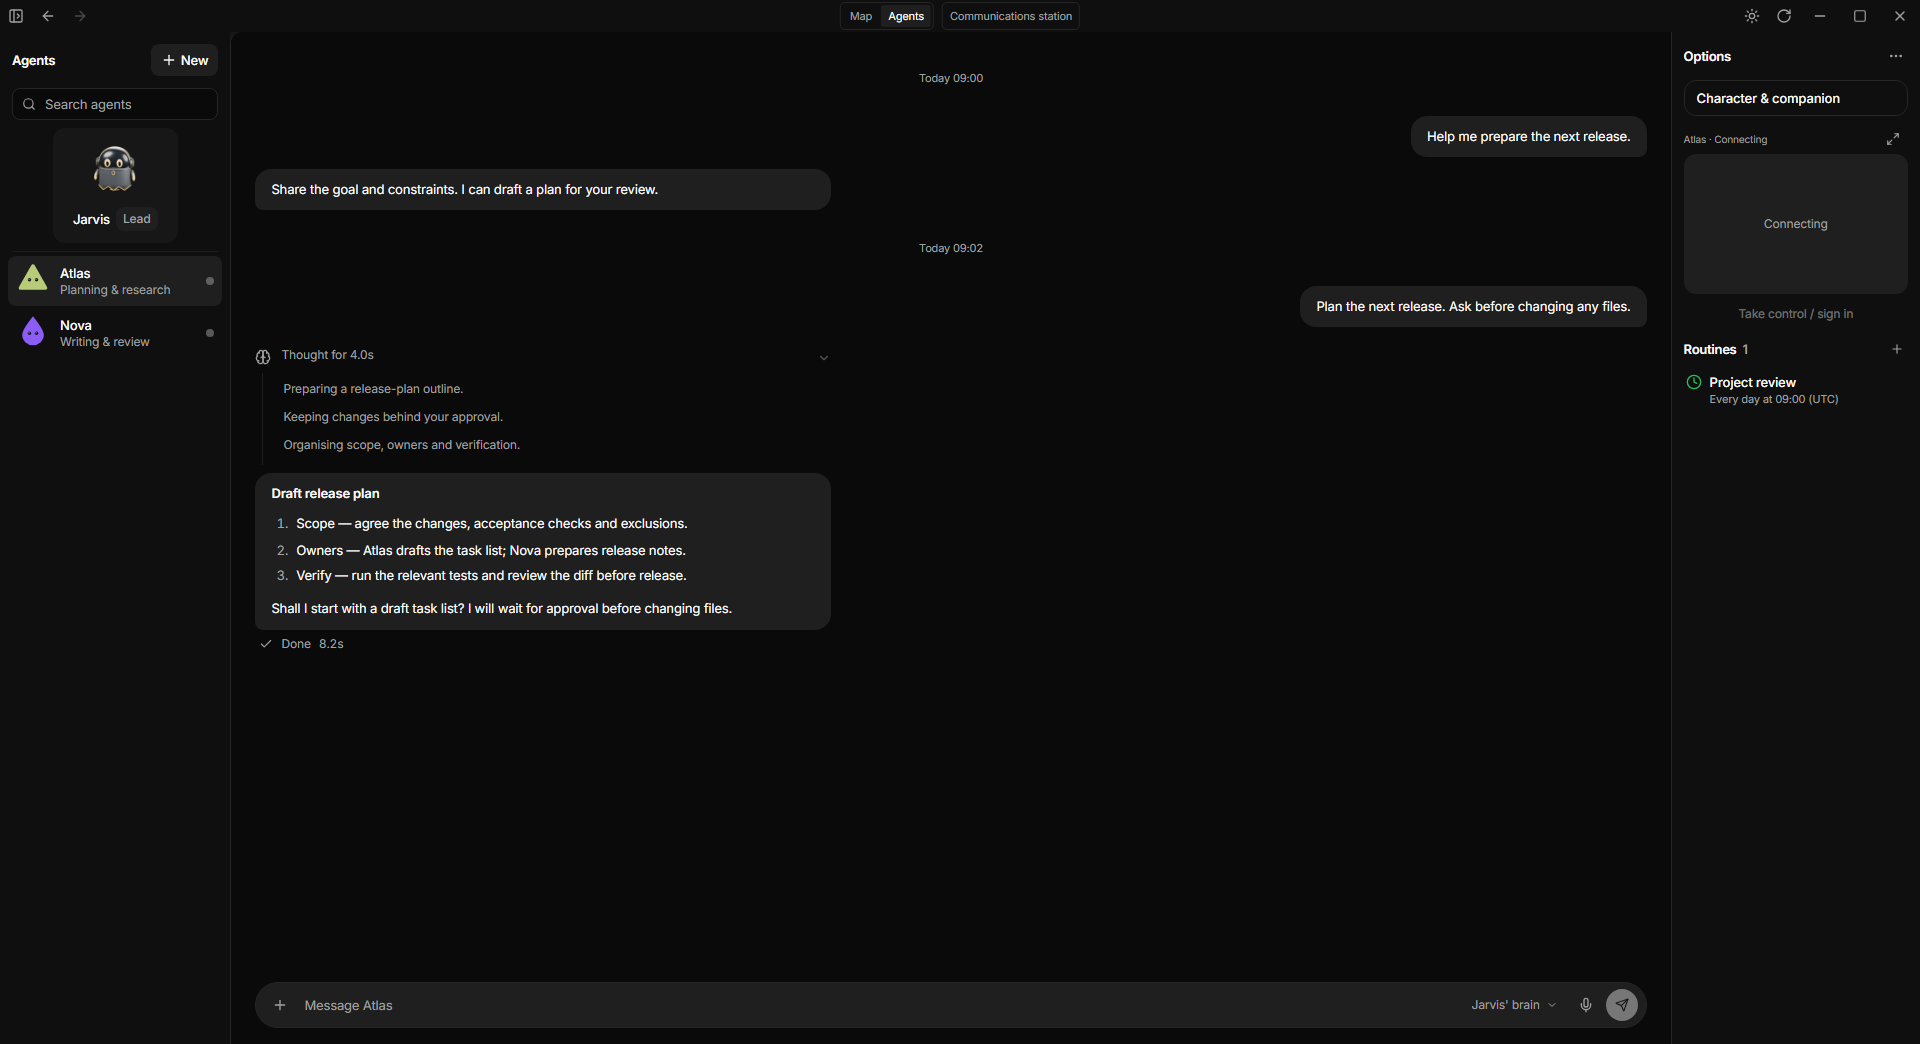Go back with the left arrow
Screen dimensions: 1920x1044
(x=48, y=16)
